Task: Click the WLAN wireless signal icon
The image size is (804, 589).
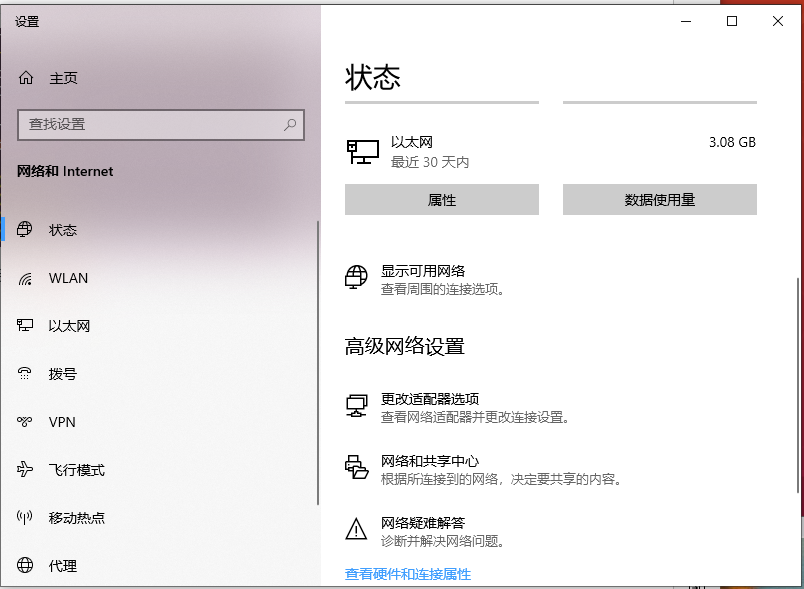Action: (x=25, y=278)
